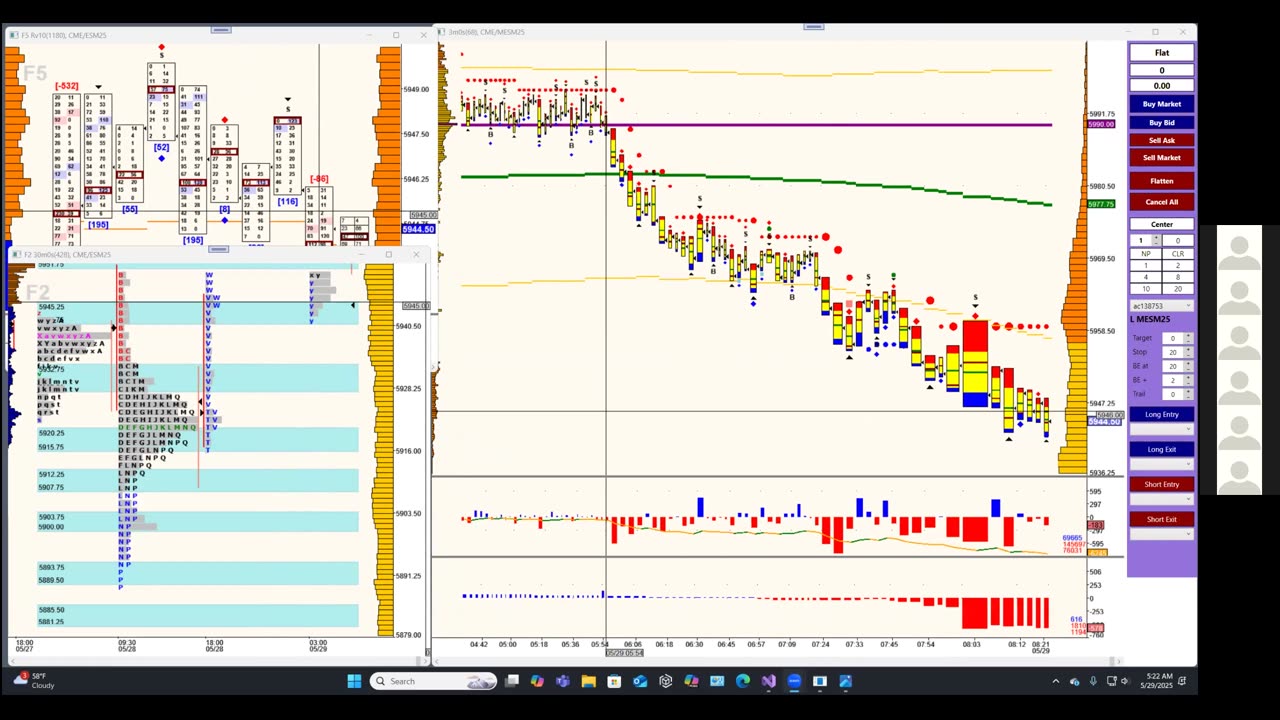This screenshot has height=720, width=1280.
Task: Click the CLR quantity button
Action: (1178, 254)
